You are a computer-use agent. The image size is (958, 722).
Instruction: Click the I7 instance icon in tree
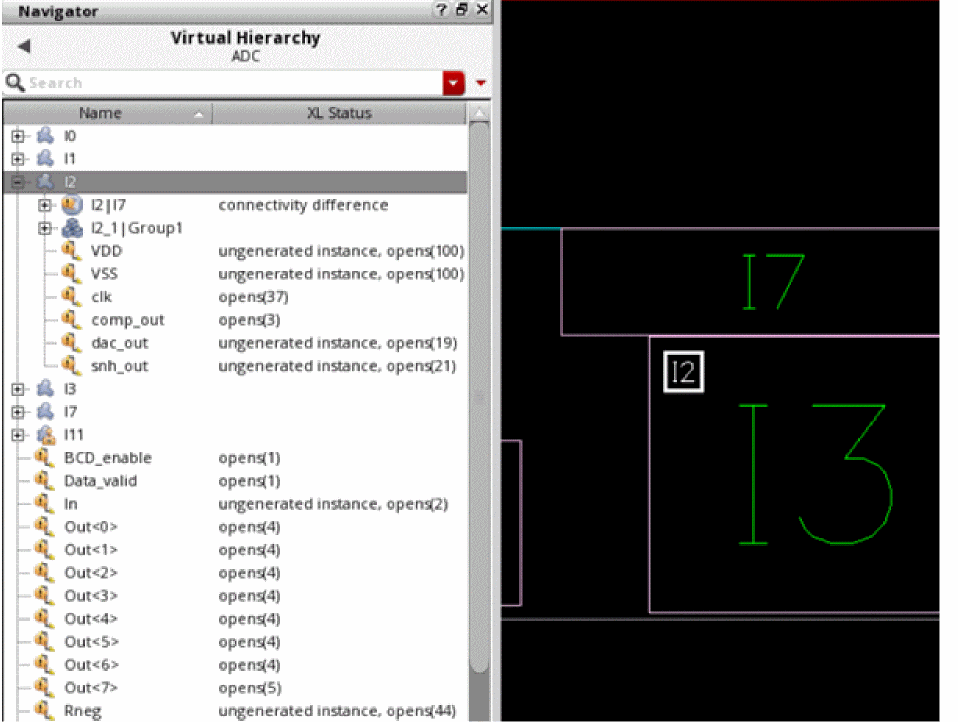pos(45,412)
